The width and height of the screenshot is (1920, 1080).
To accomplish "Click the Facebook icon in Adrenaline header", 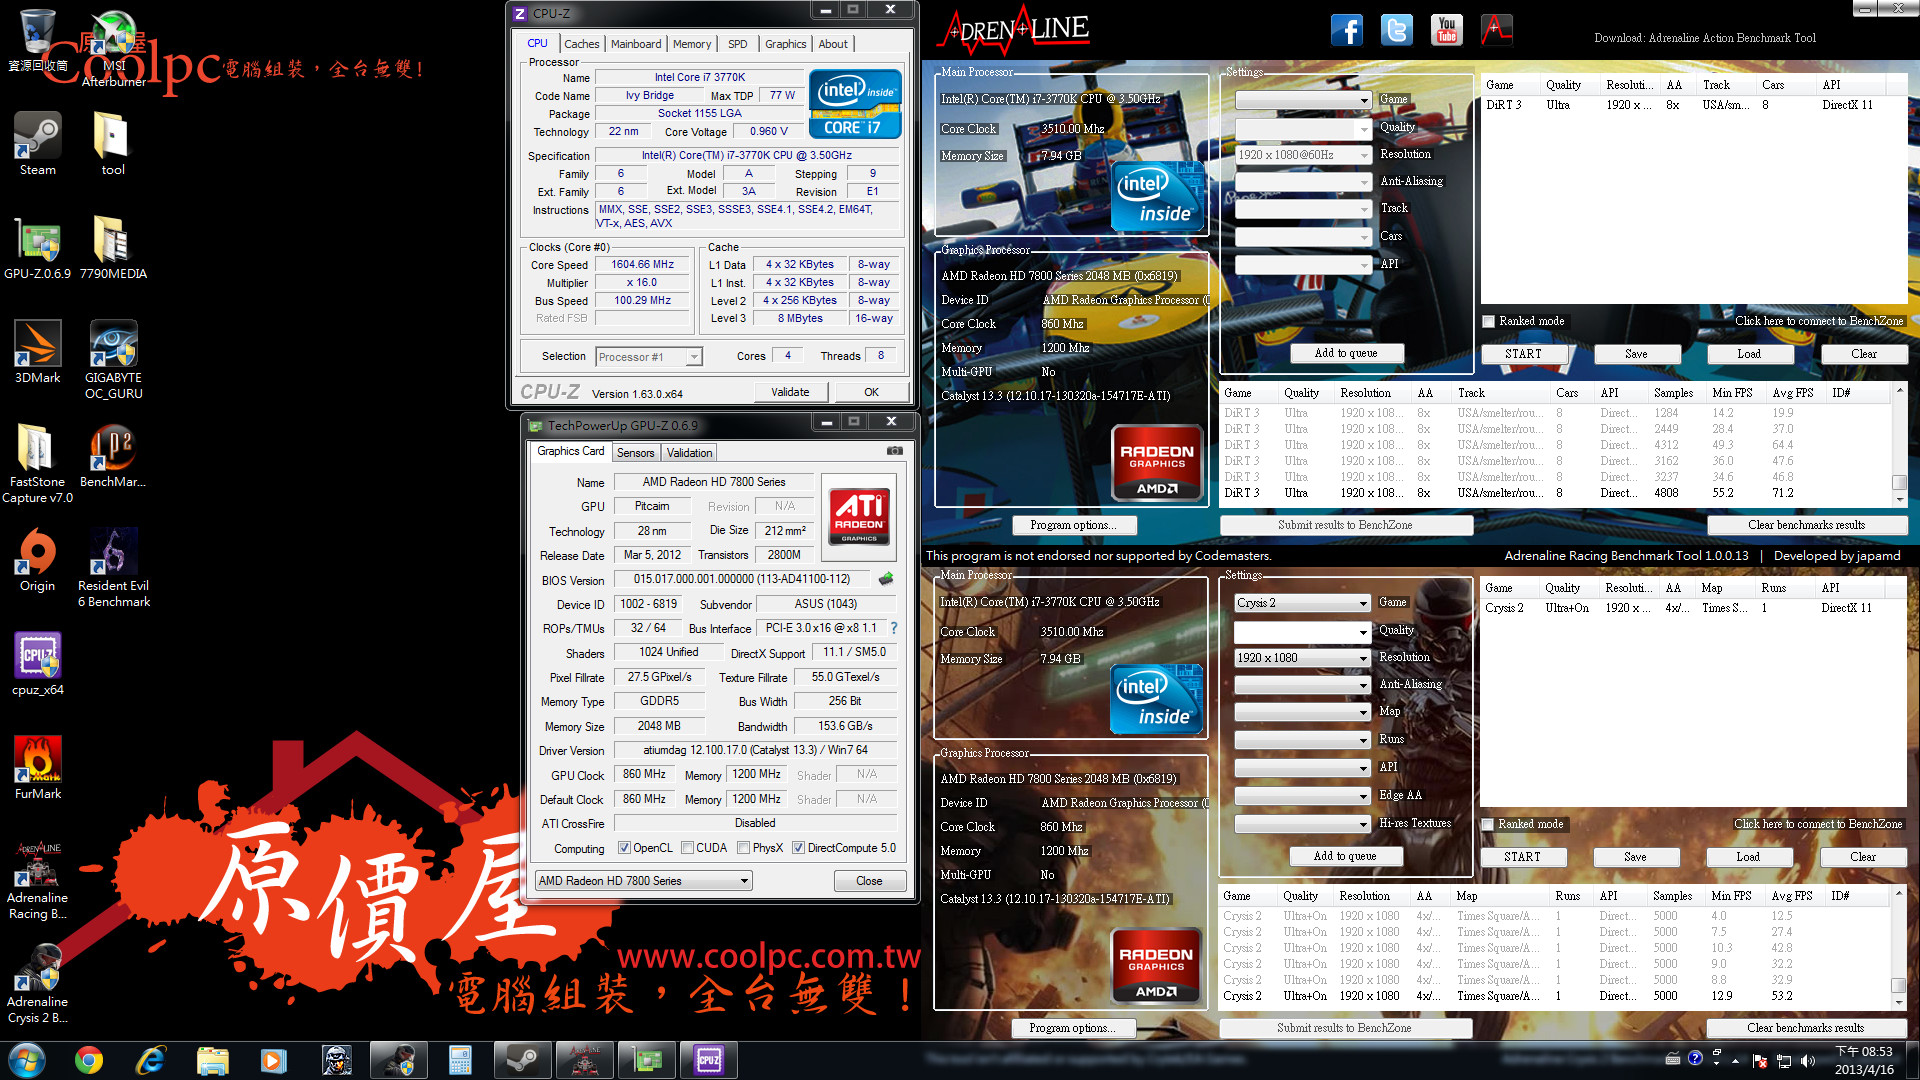I will pos(1347,30).
